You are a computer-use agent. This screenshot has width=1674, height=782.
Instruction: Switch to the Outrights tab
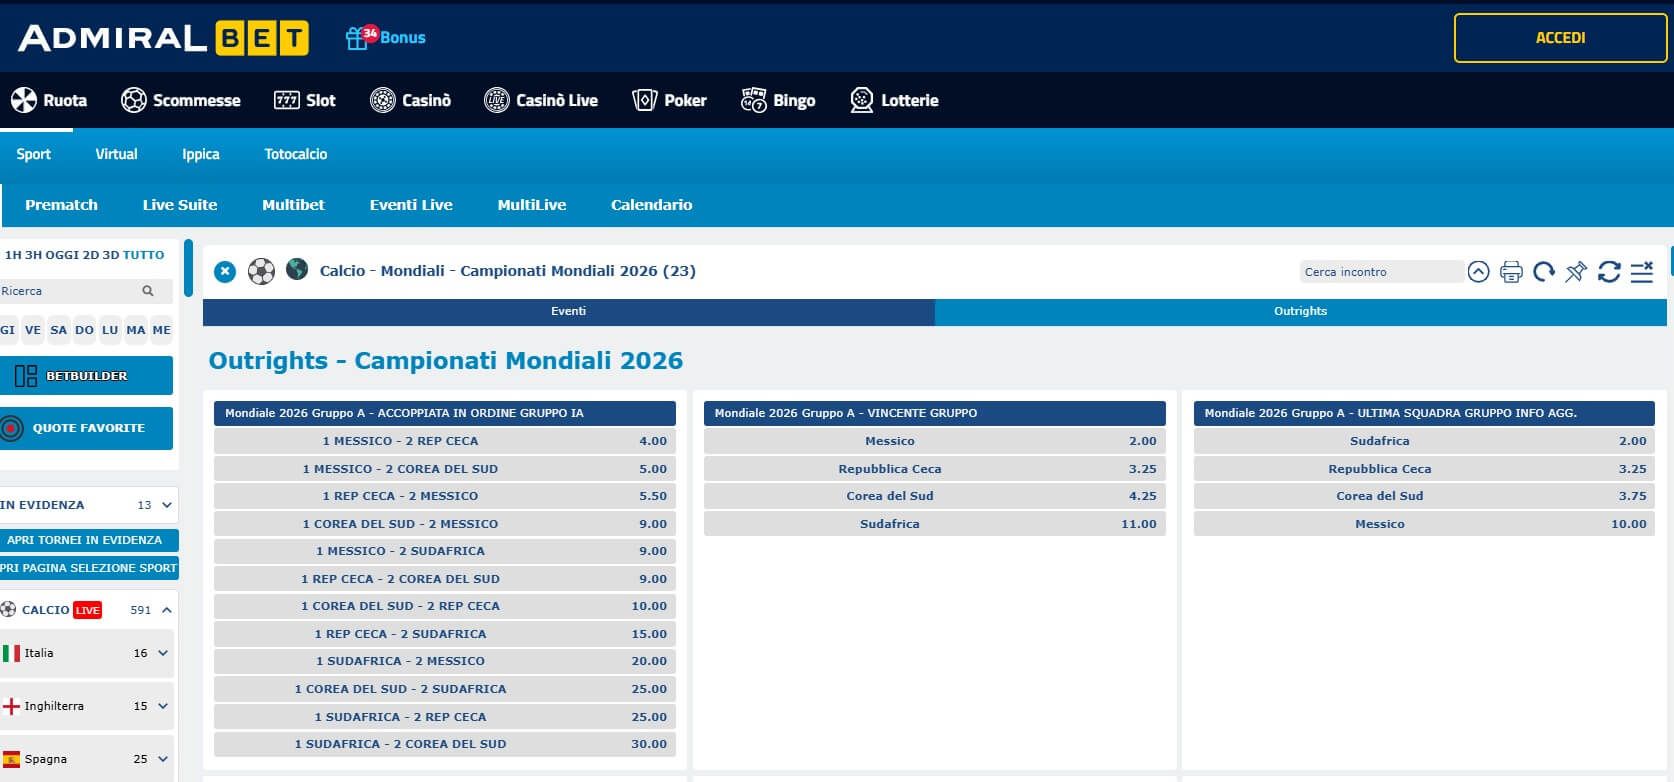coord(1301,312)
